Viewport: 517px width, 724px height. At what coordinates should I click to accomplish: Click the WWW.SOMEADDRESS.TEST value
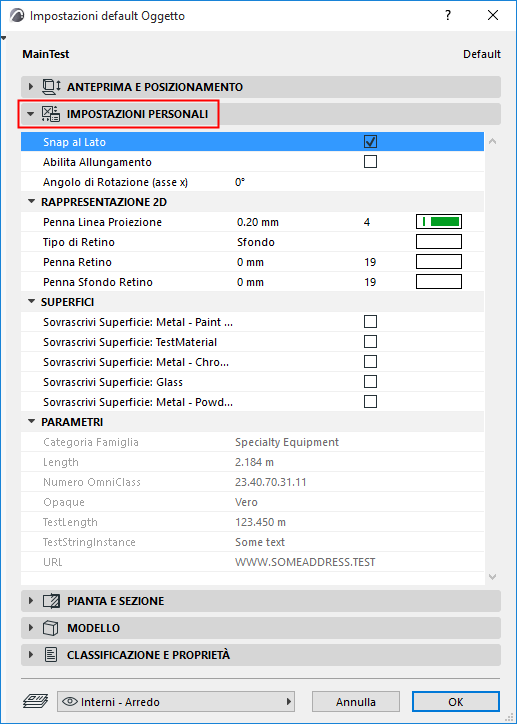[305, 562]
